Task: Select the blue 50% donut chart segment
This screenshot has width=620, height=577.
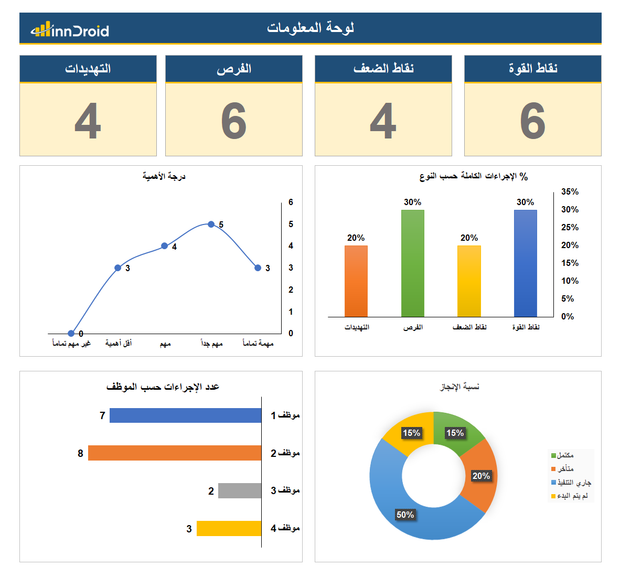Action: (x=405, y=505)
